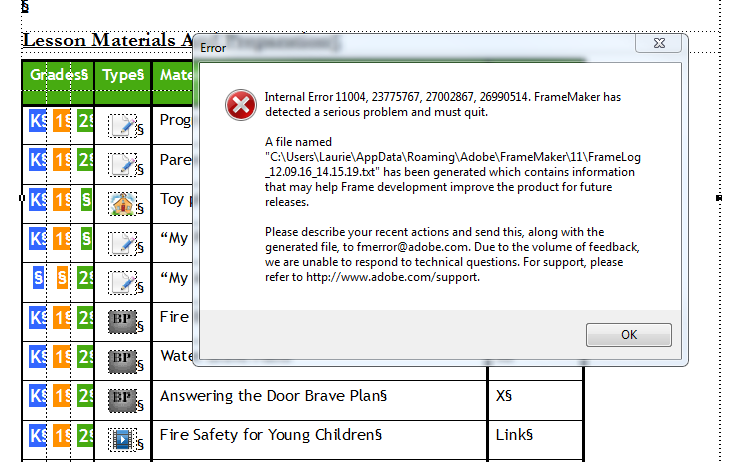Click the Grades column header

tap(58, 74)
